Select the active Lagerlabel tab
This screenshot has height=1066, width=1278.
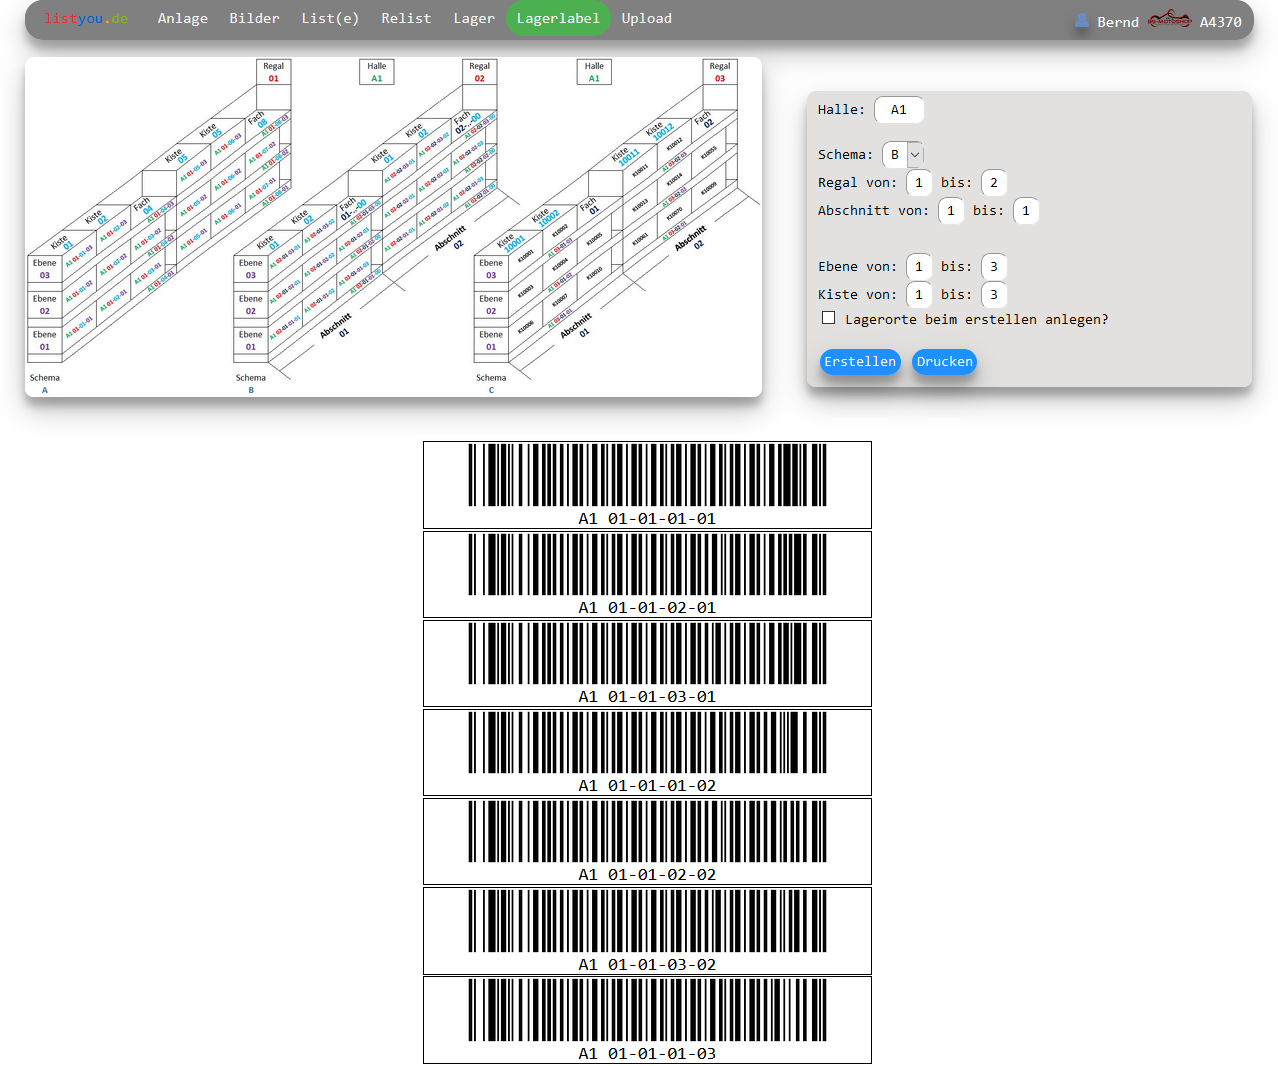[x=558, y=18]
